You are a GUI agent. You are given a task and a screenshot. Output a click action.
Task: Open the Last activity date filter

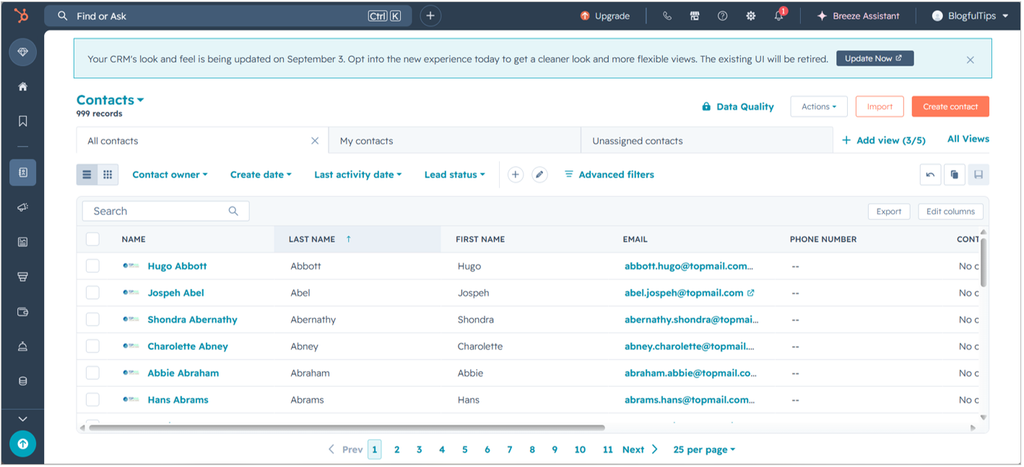pyautogui.click(x=357, y=174)
